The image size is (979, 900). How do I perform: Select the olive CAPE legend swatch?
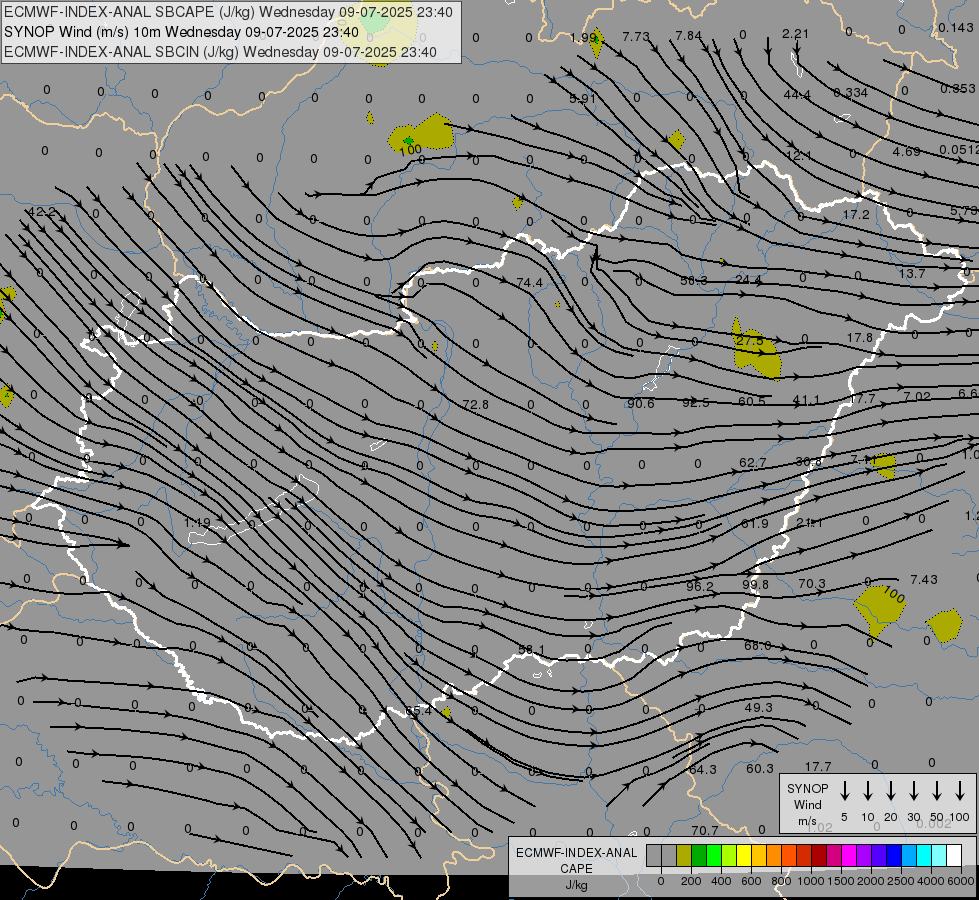pos(684,856)
